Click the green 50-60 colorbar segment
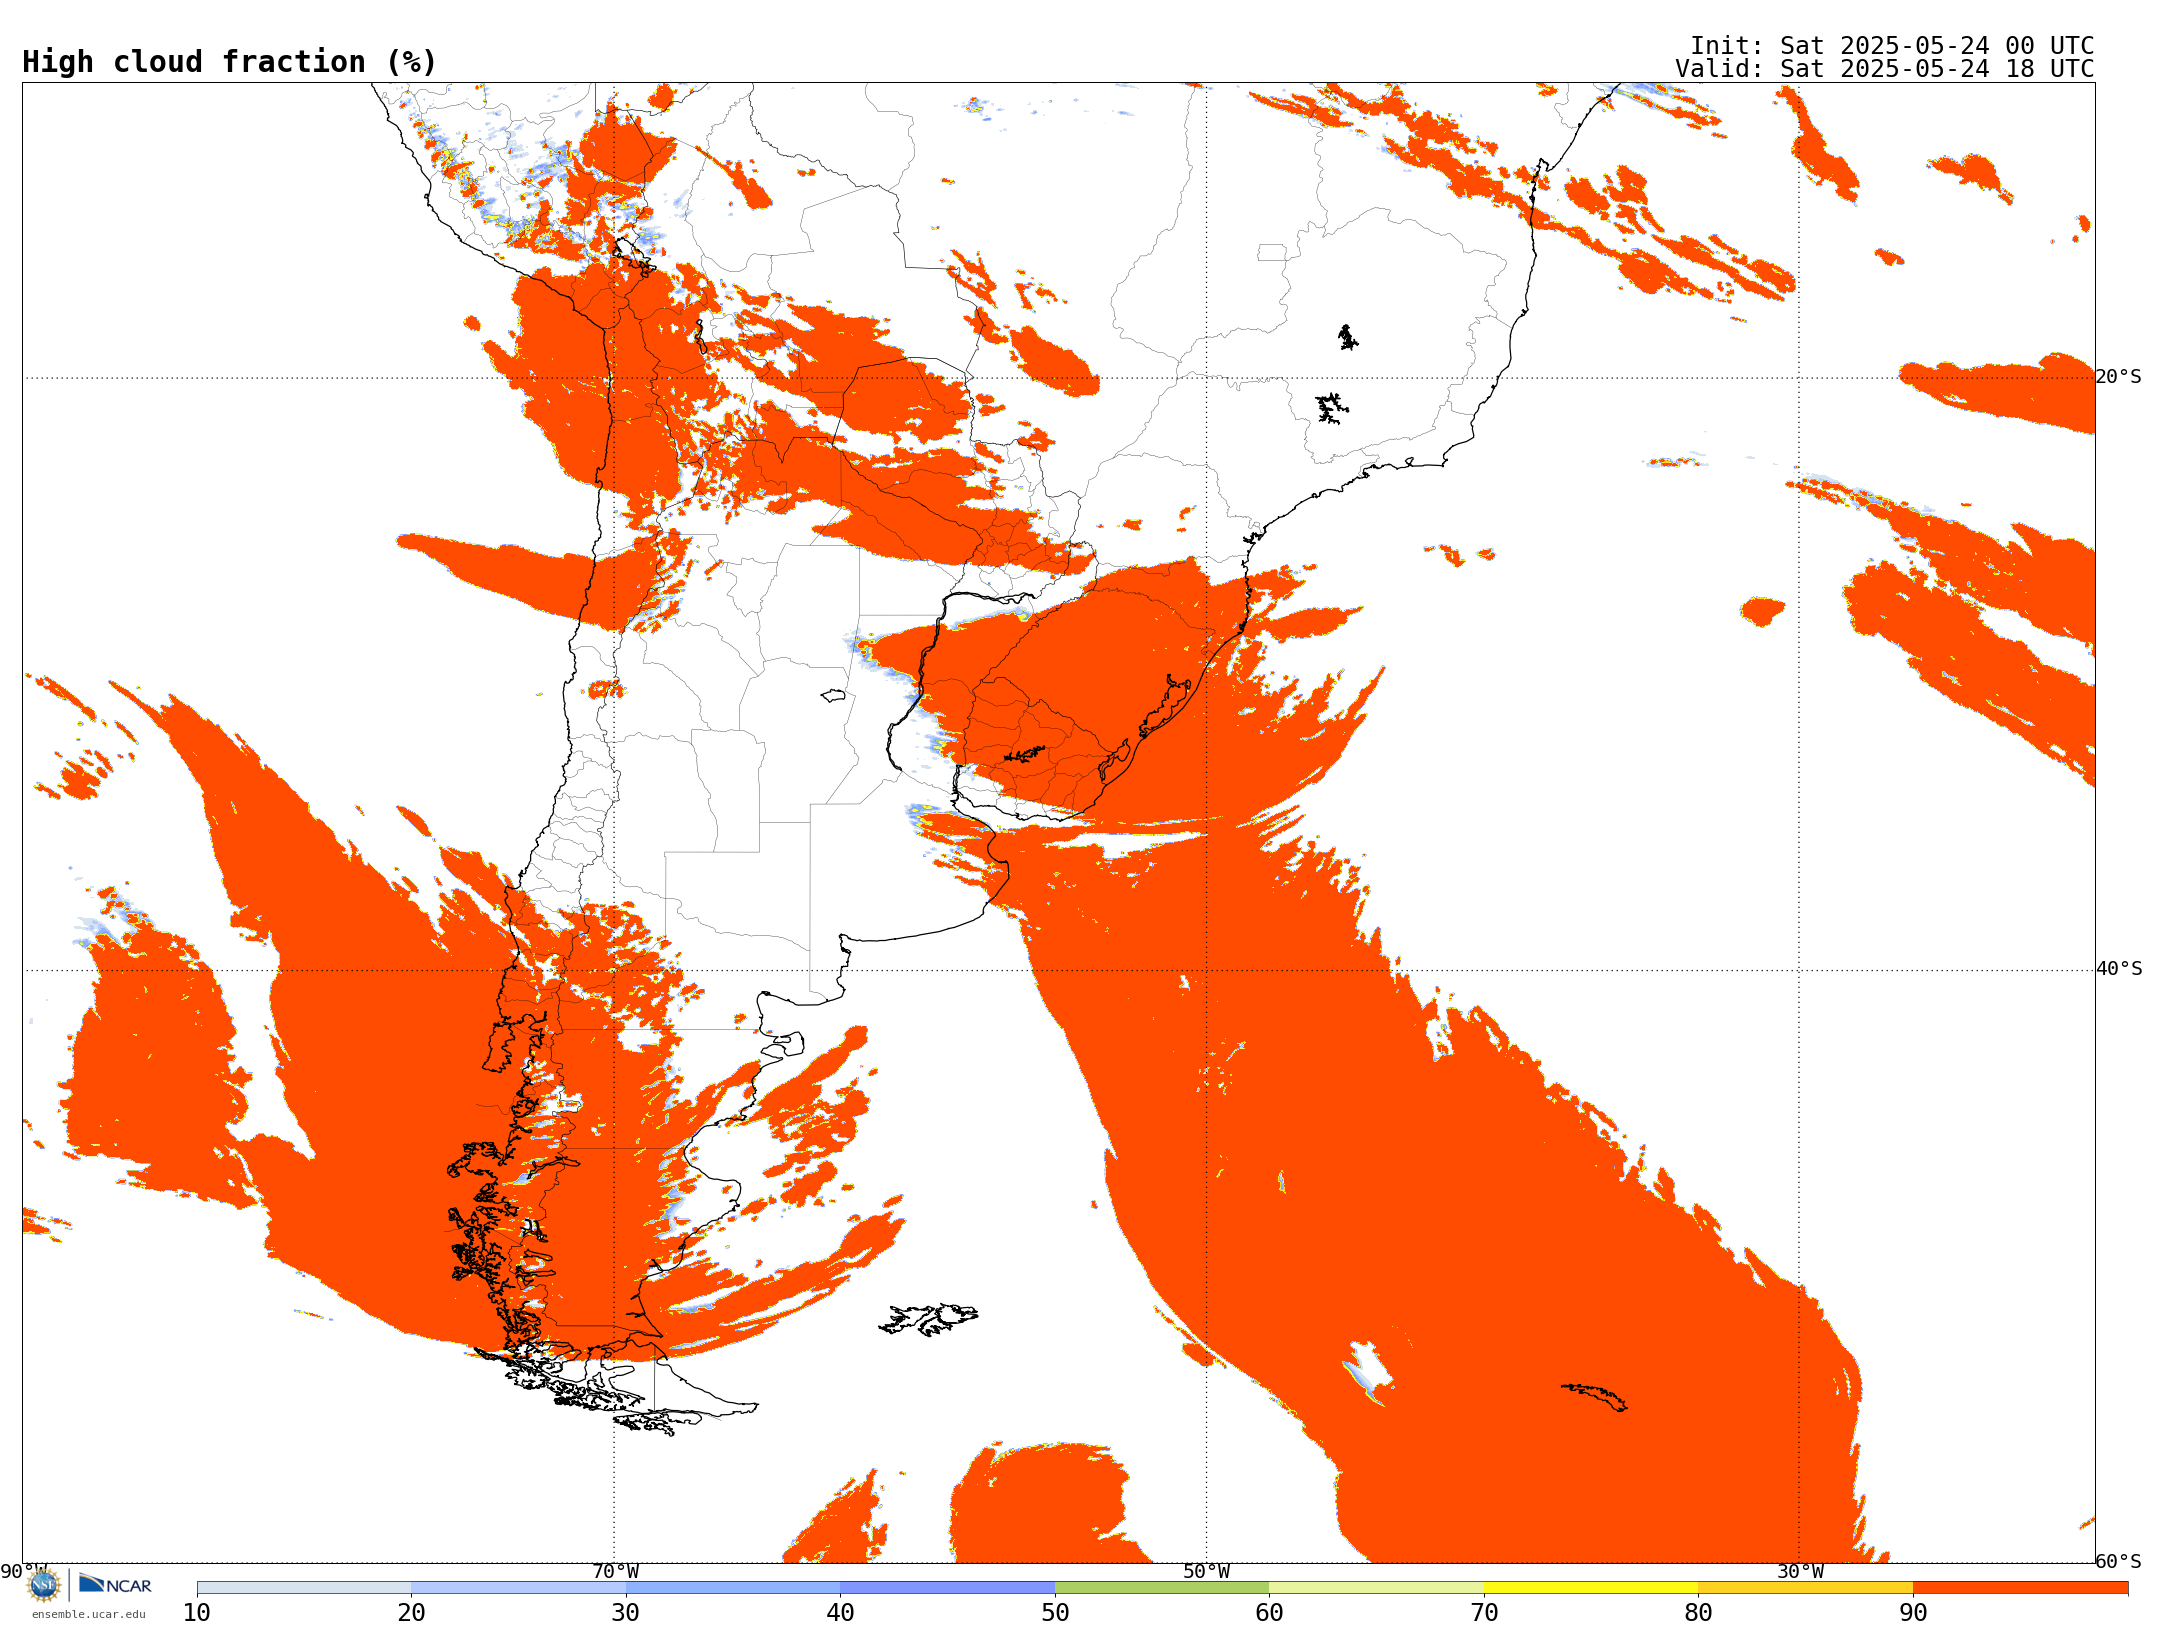The image size is (2160, 1626). [1162, 1588]
